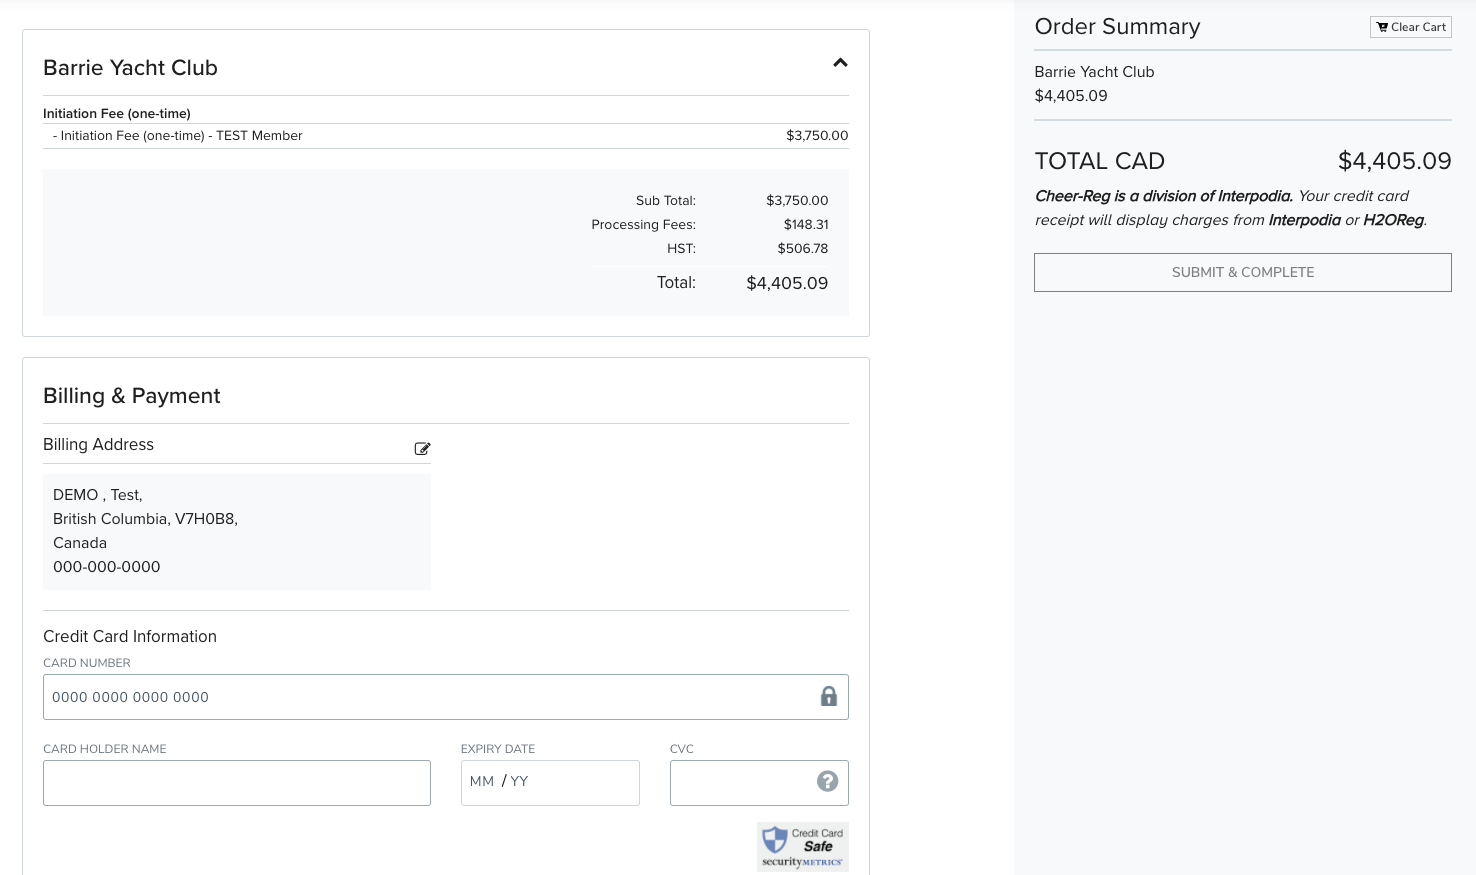Click Barrie Yacht Club in Order Summary
Image resolution: width=1476 pixels, height=875 pixels.
click(x=1094, y=72)
